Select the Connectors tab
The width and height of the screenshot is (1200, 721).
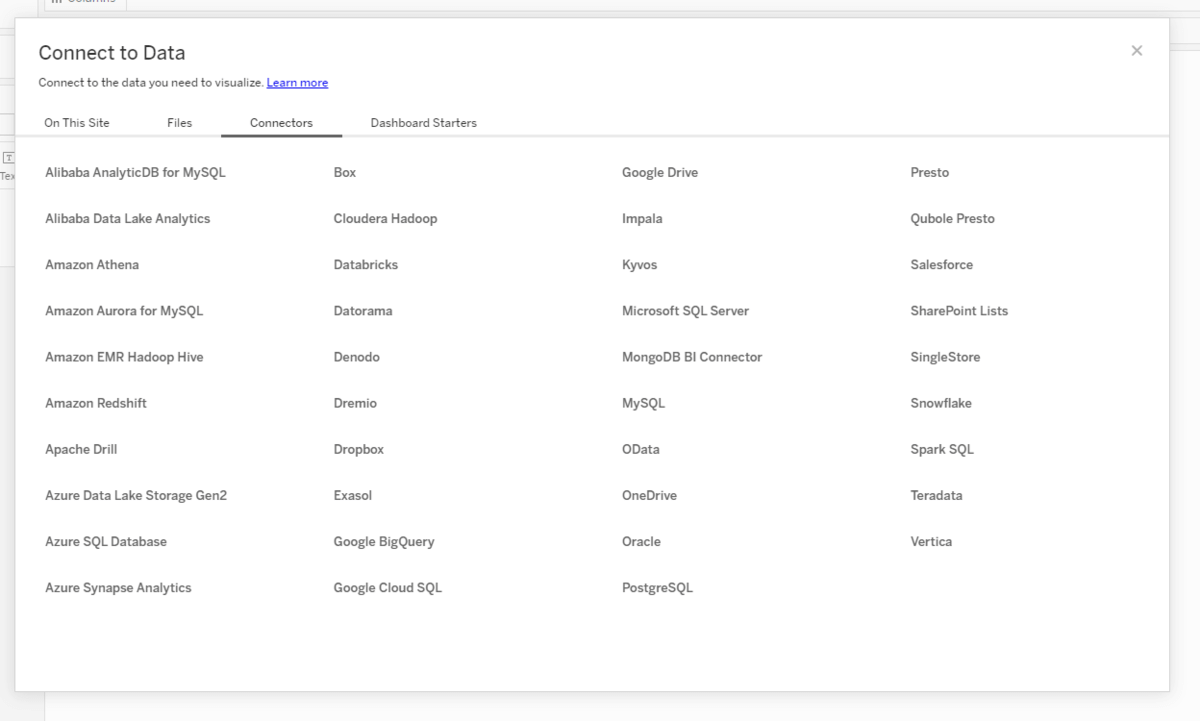point(281,123)
